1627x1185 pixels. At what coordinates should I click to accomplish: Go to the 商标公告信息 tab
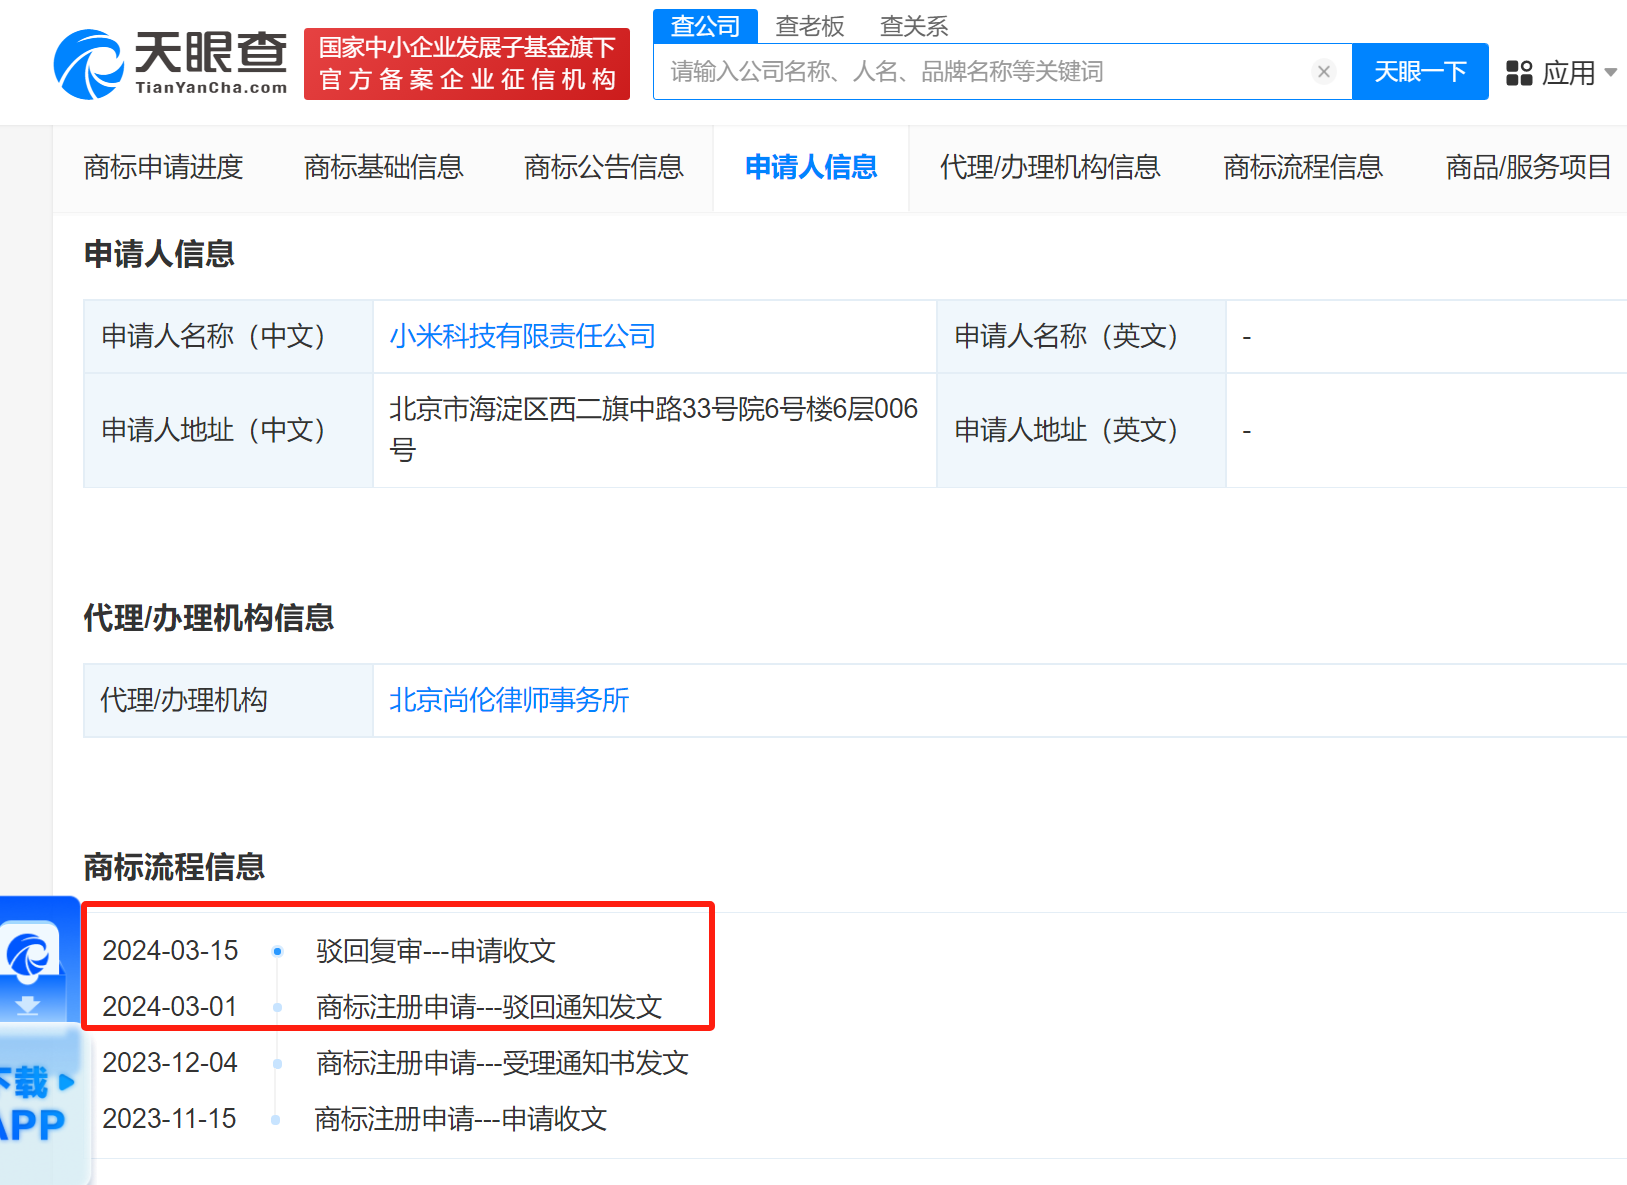603,168
